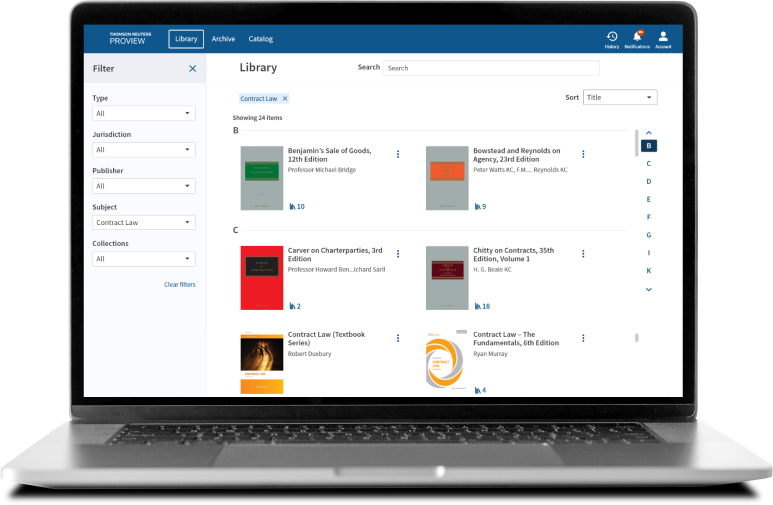773x505 pixels.
Task: Expand the Jurisdiction filter dropdown
Action: click(143, 150)
